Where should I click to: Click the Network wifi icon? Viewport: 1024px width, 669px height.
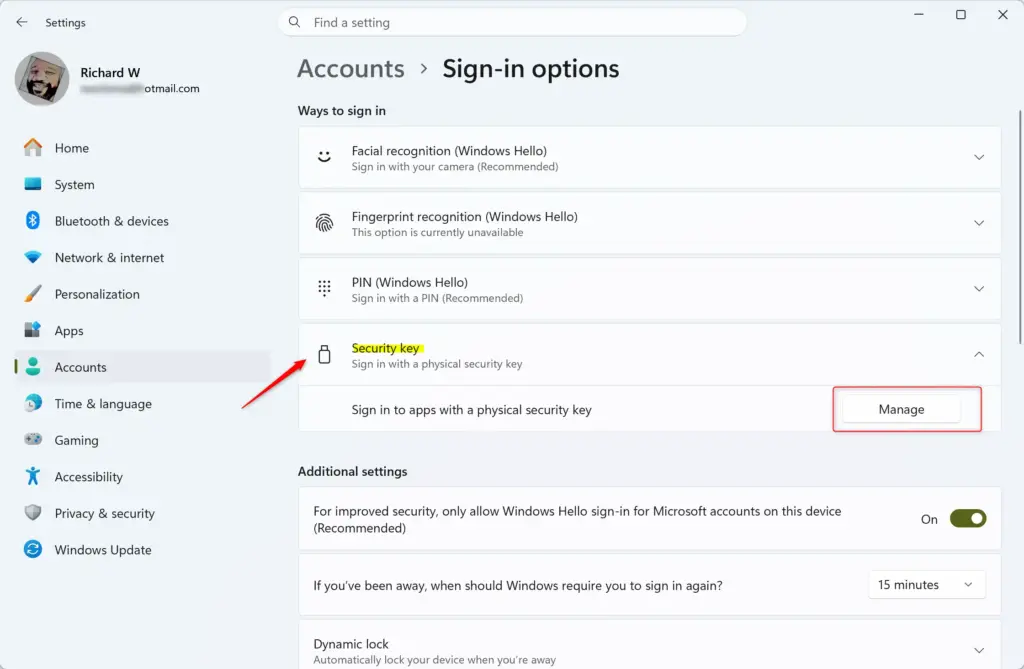pyautogui.click(x=33, y=257)
